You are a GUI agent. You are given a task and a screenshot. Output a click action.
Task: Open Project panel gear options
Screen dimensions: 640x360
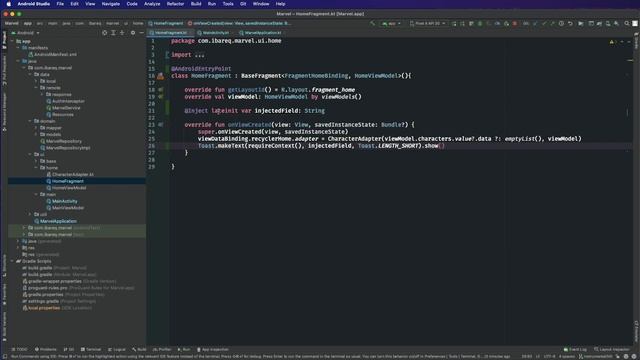click(x=133, y=33)
